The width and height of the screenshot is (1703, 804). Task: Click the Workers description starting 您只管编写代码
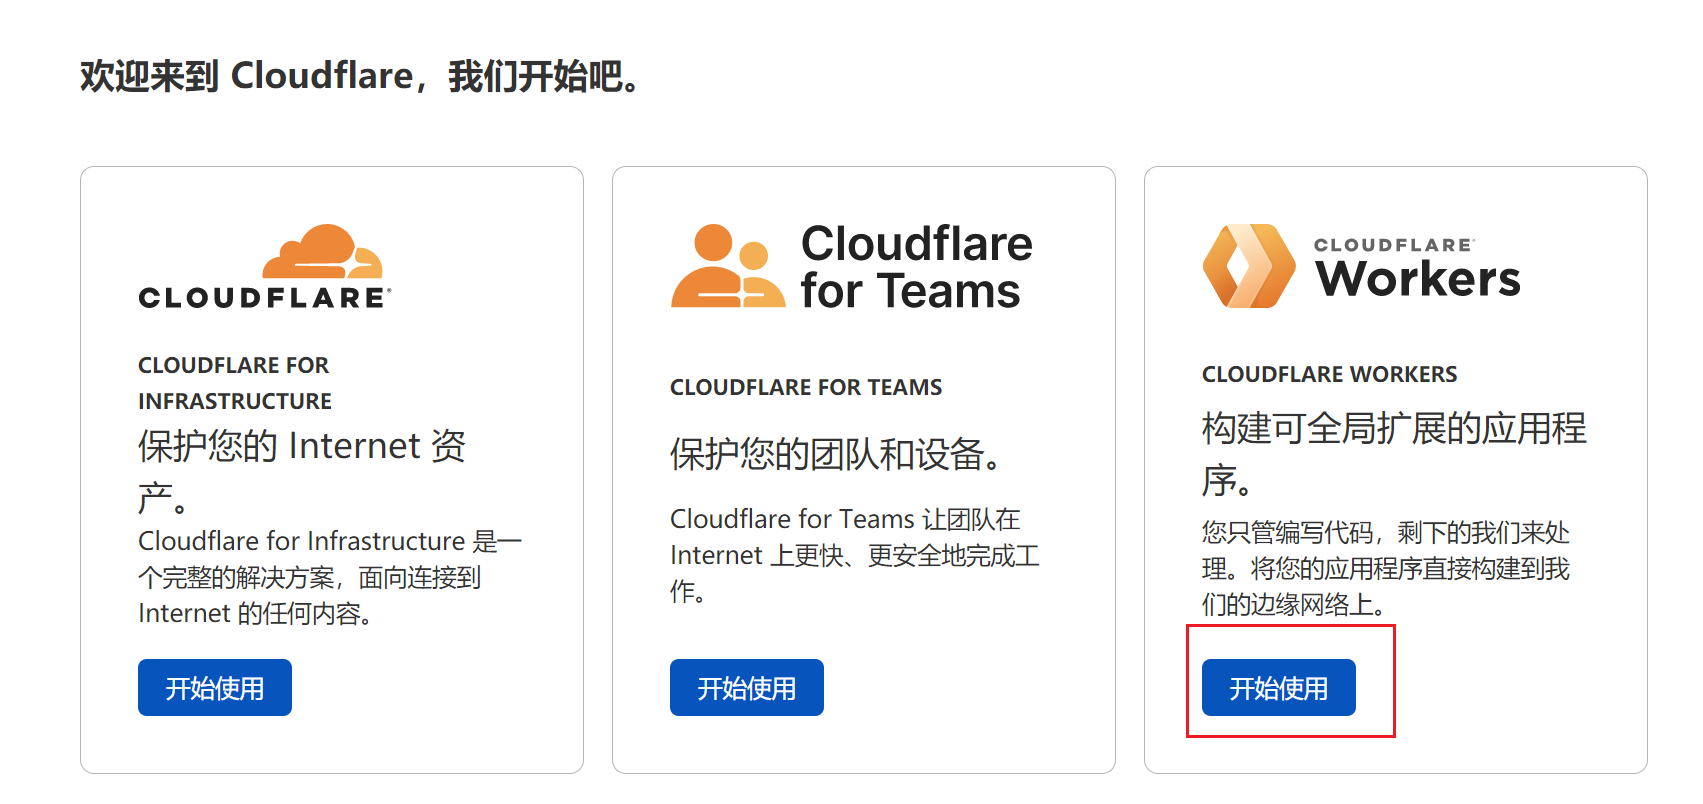tap(1386, 568)
